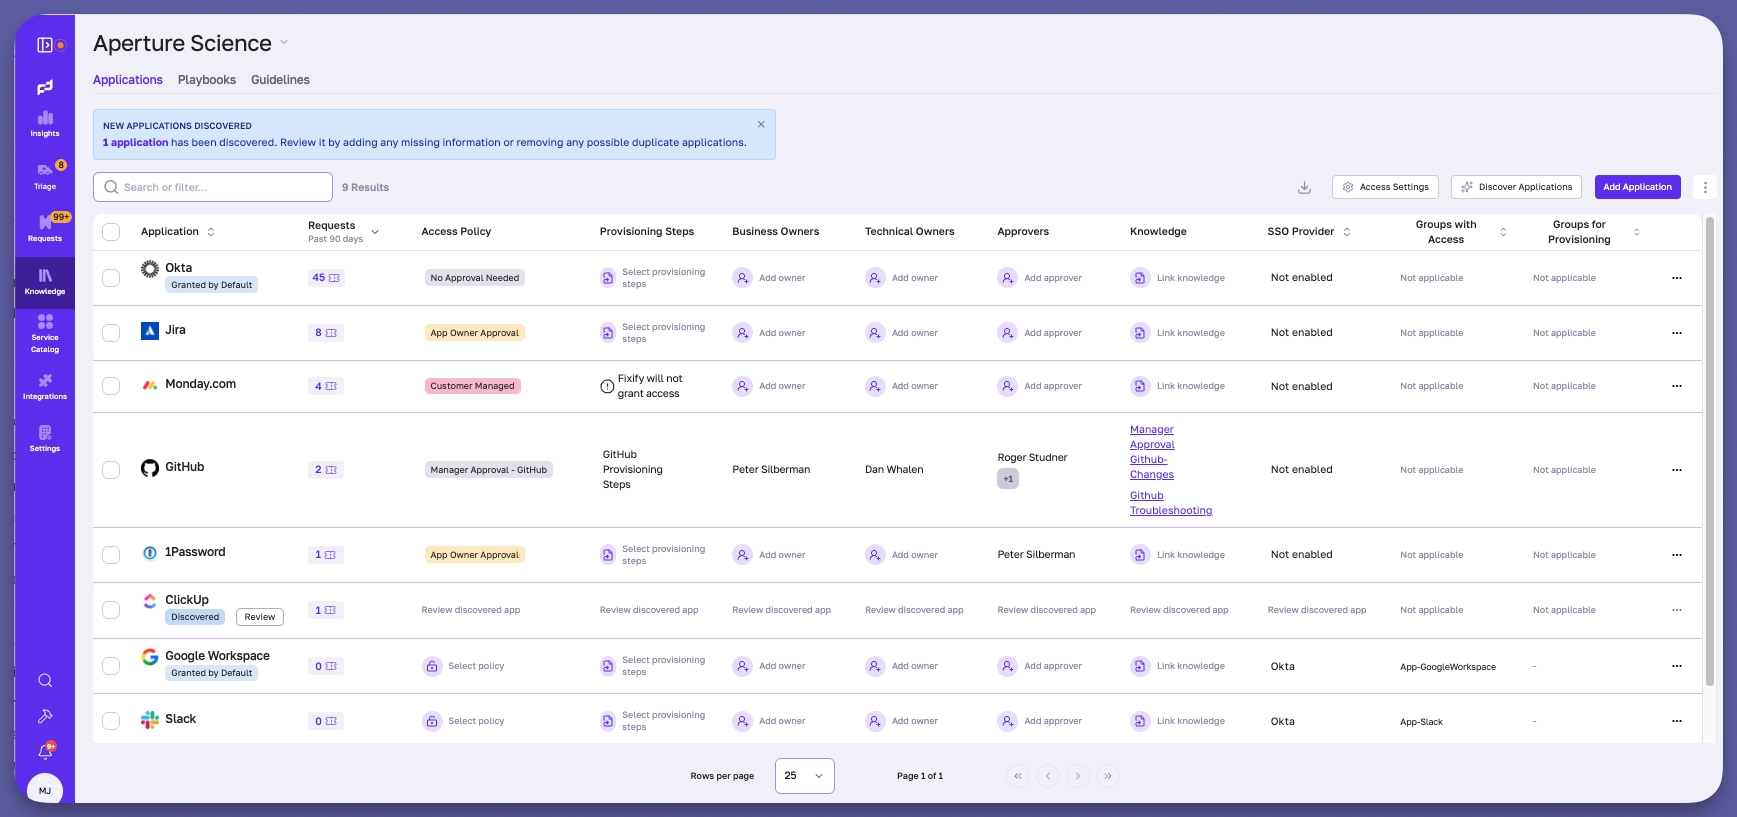This screenshot has width=1737, height=817.
Task: Click the Discover Applications button
Action: (x=1516, y=187)
